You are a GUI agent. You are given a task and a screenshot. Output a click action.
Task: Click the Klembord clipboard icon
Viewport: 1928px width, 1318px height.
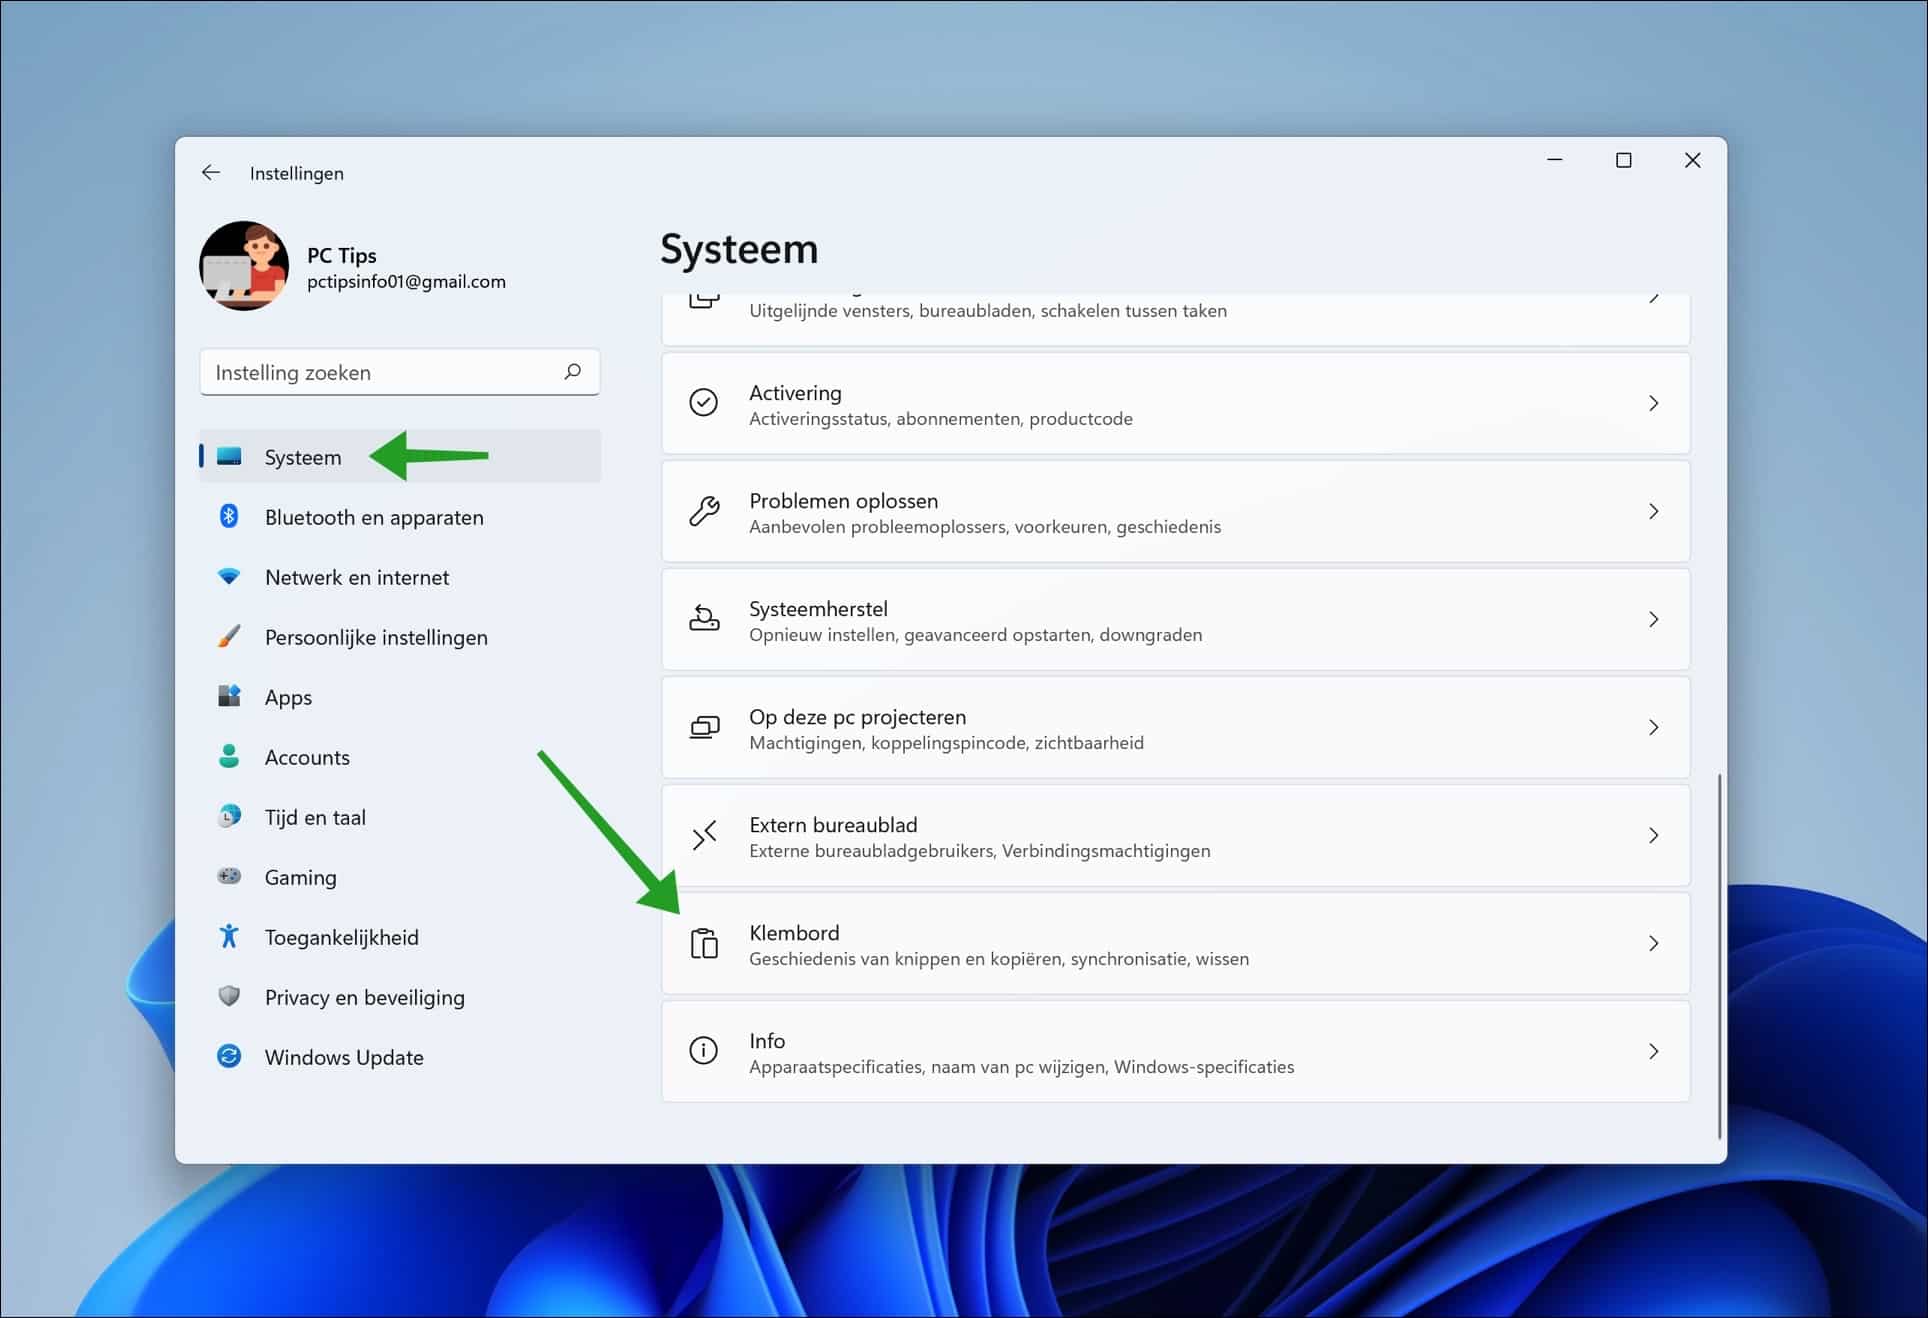(705, 943)
